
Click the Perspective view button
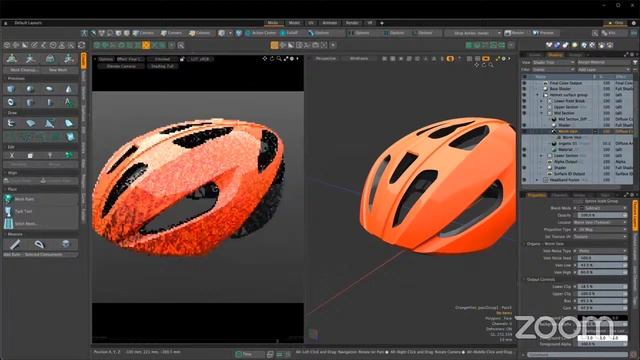326,59
